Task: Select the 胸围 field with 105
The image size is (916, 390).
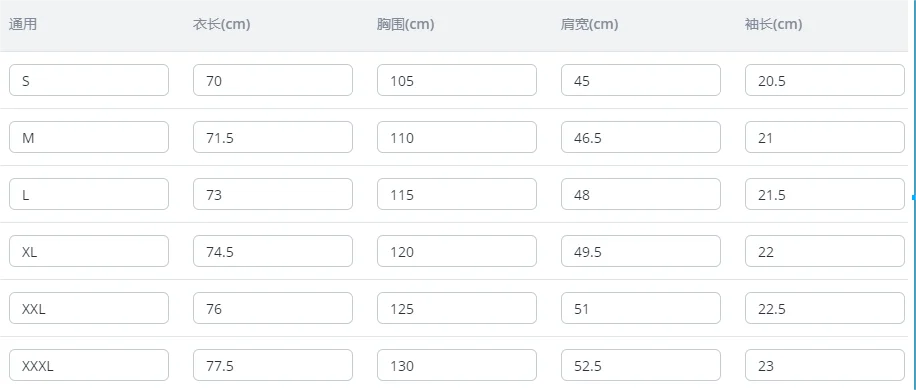Action: pos(457,80)
